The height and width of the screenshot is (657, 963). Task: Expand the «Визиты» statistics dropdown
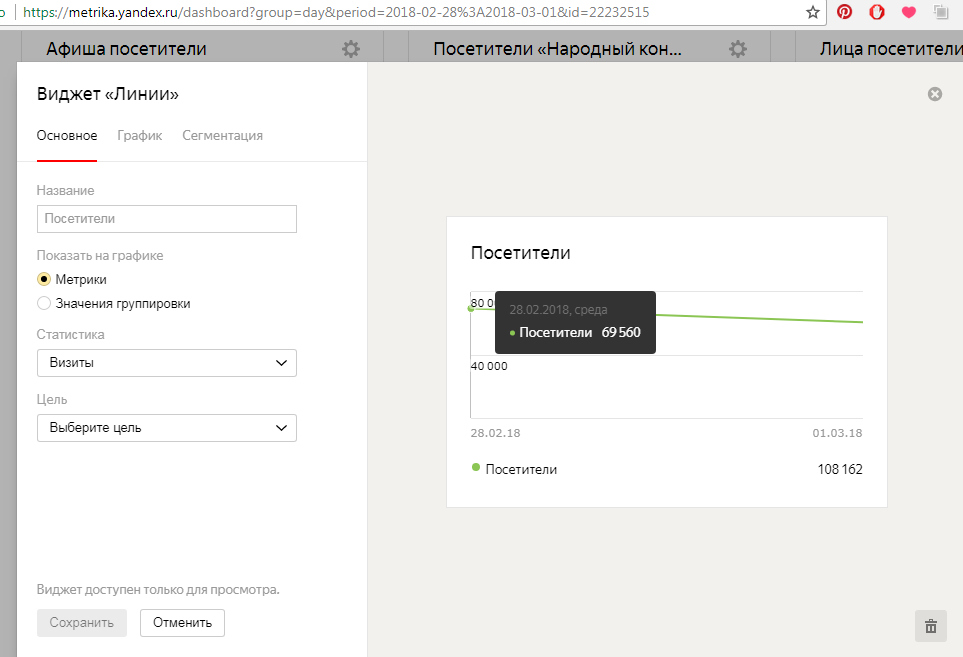(x=167, y=363)
